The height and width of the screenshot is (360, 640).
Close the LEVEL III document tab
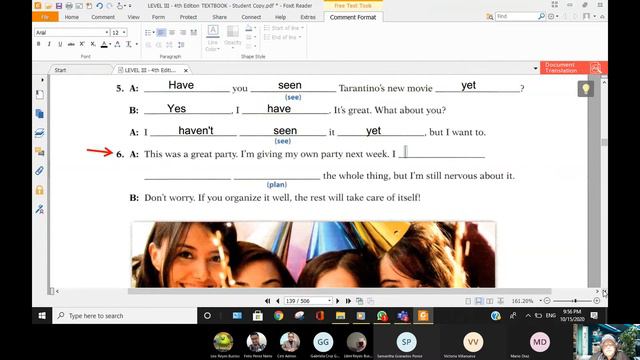coord(186,70)
